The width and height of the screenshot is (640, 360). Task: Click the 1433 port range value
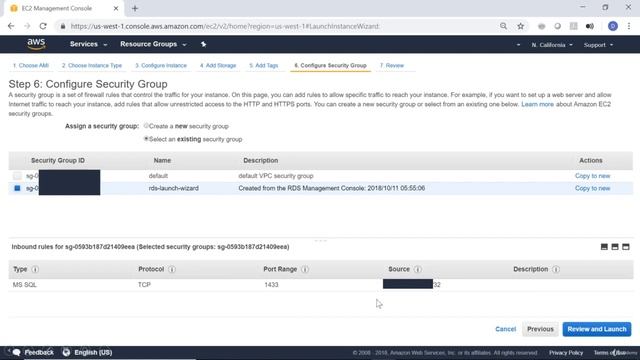pos(271,284)
